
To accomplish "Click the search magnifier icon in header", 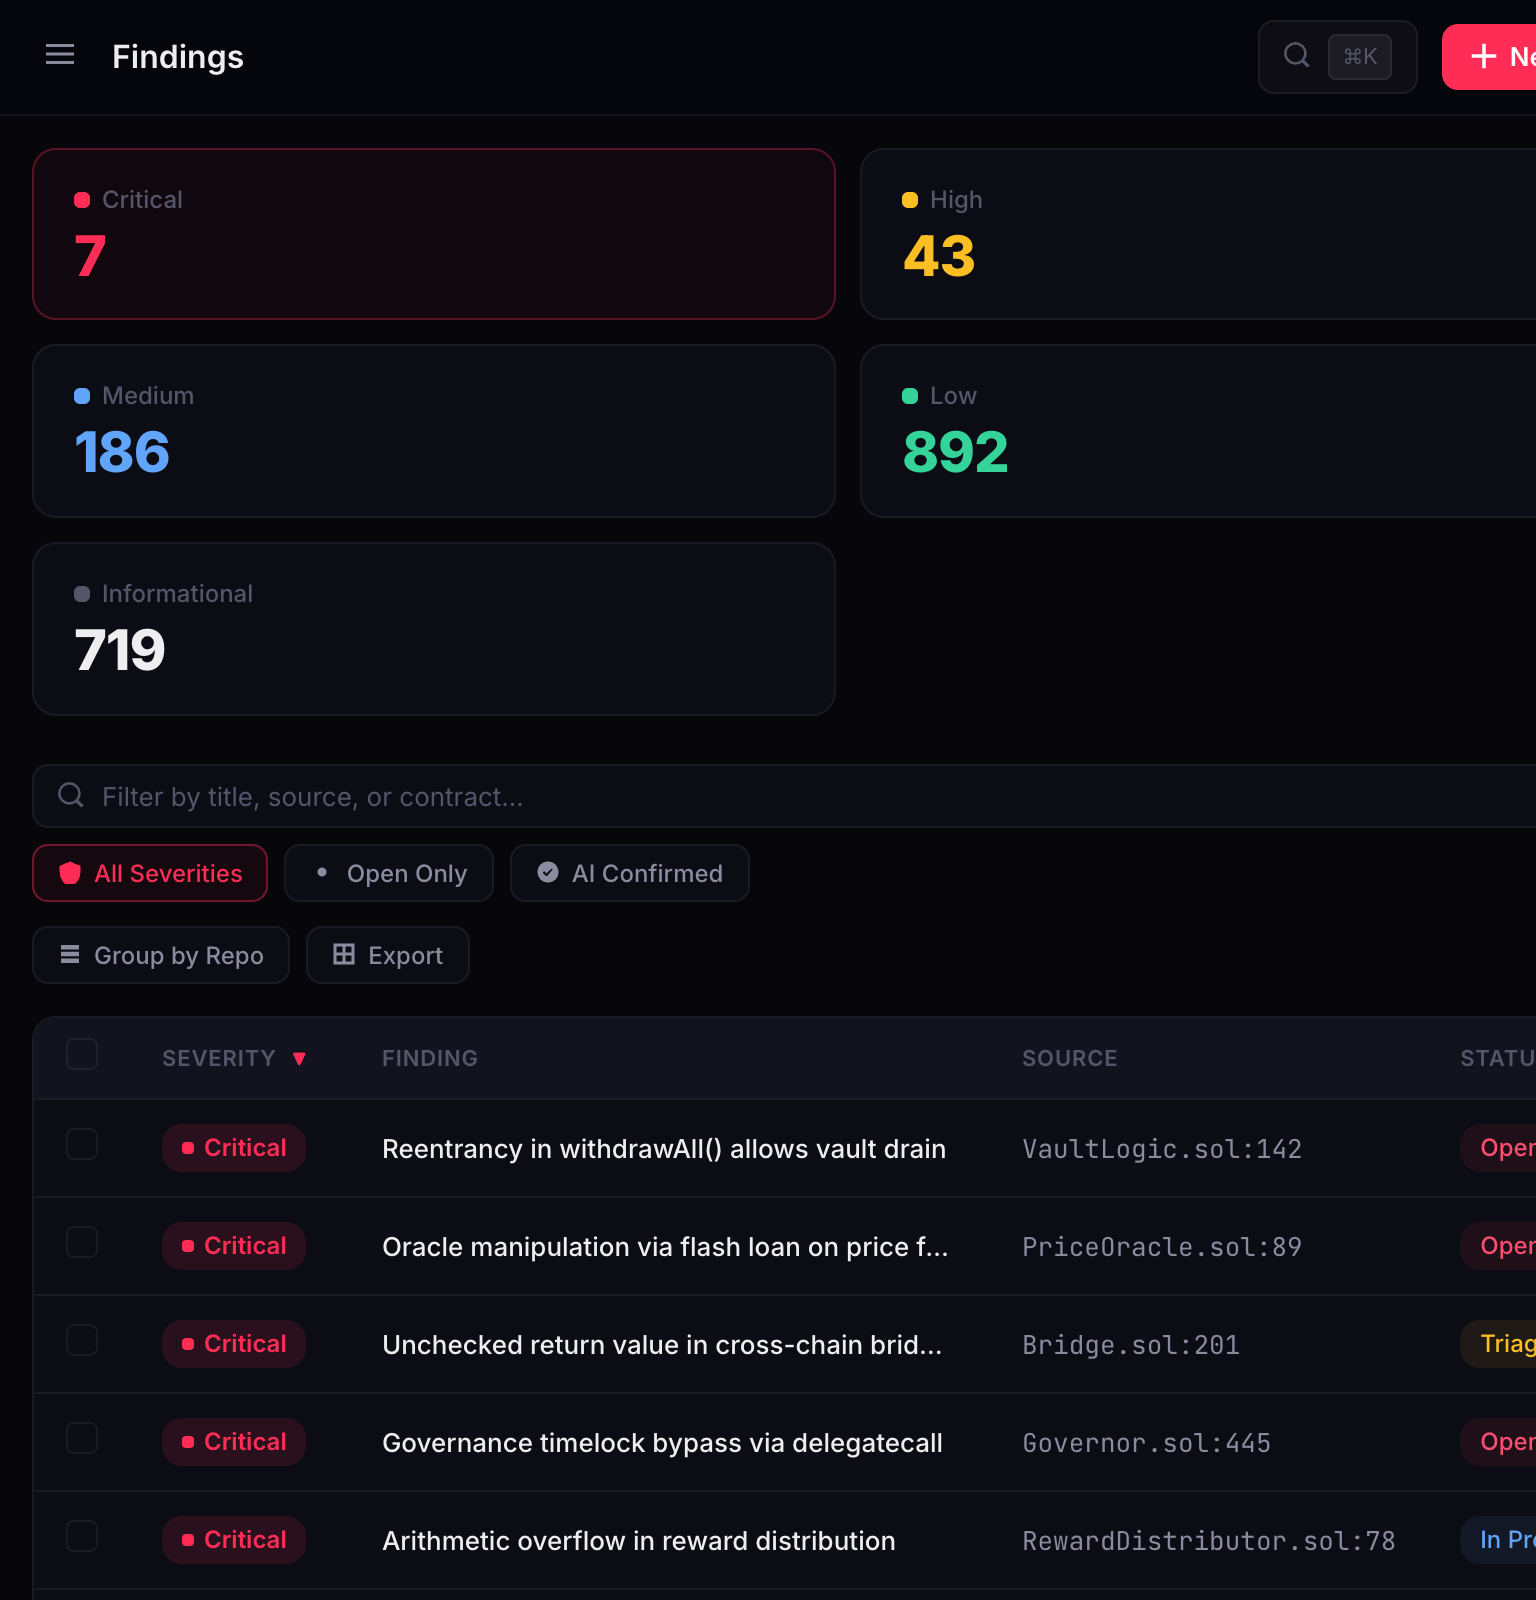I will click(1296, 55).
